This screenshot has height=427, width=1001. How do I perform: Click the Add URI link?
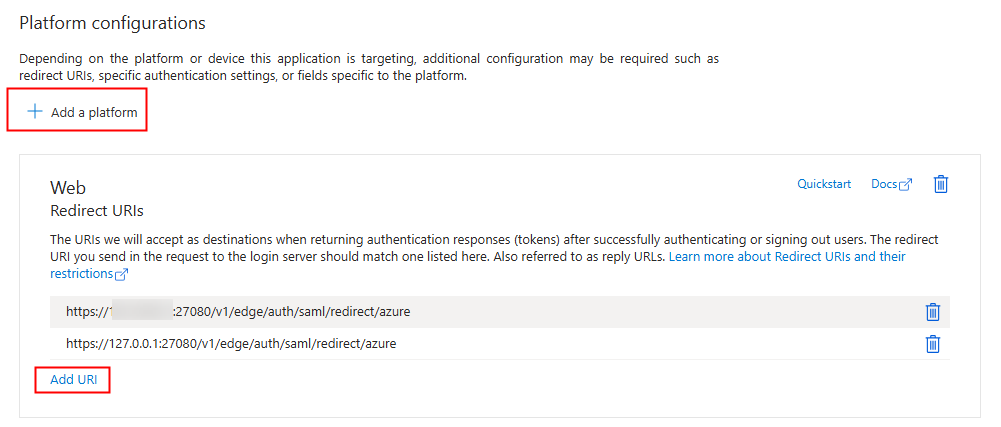[74, 379]
